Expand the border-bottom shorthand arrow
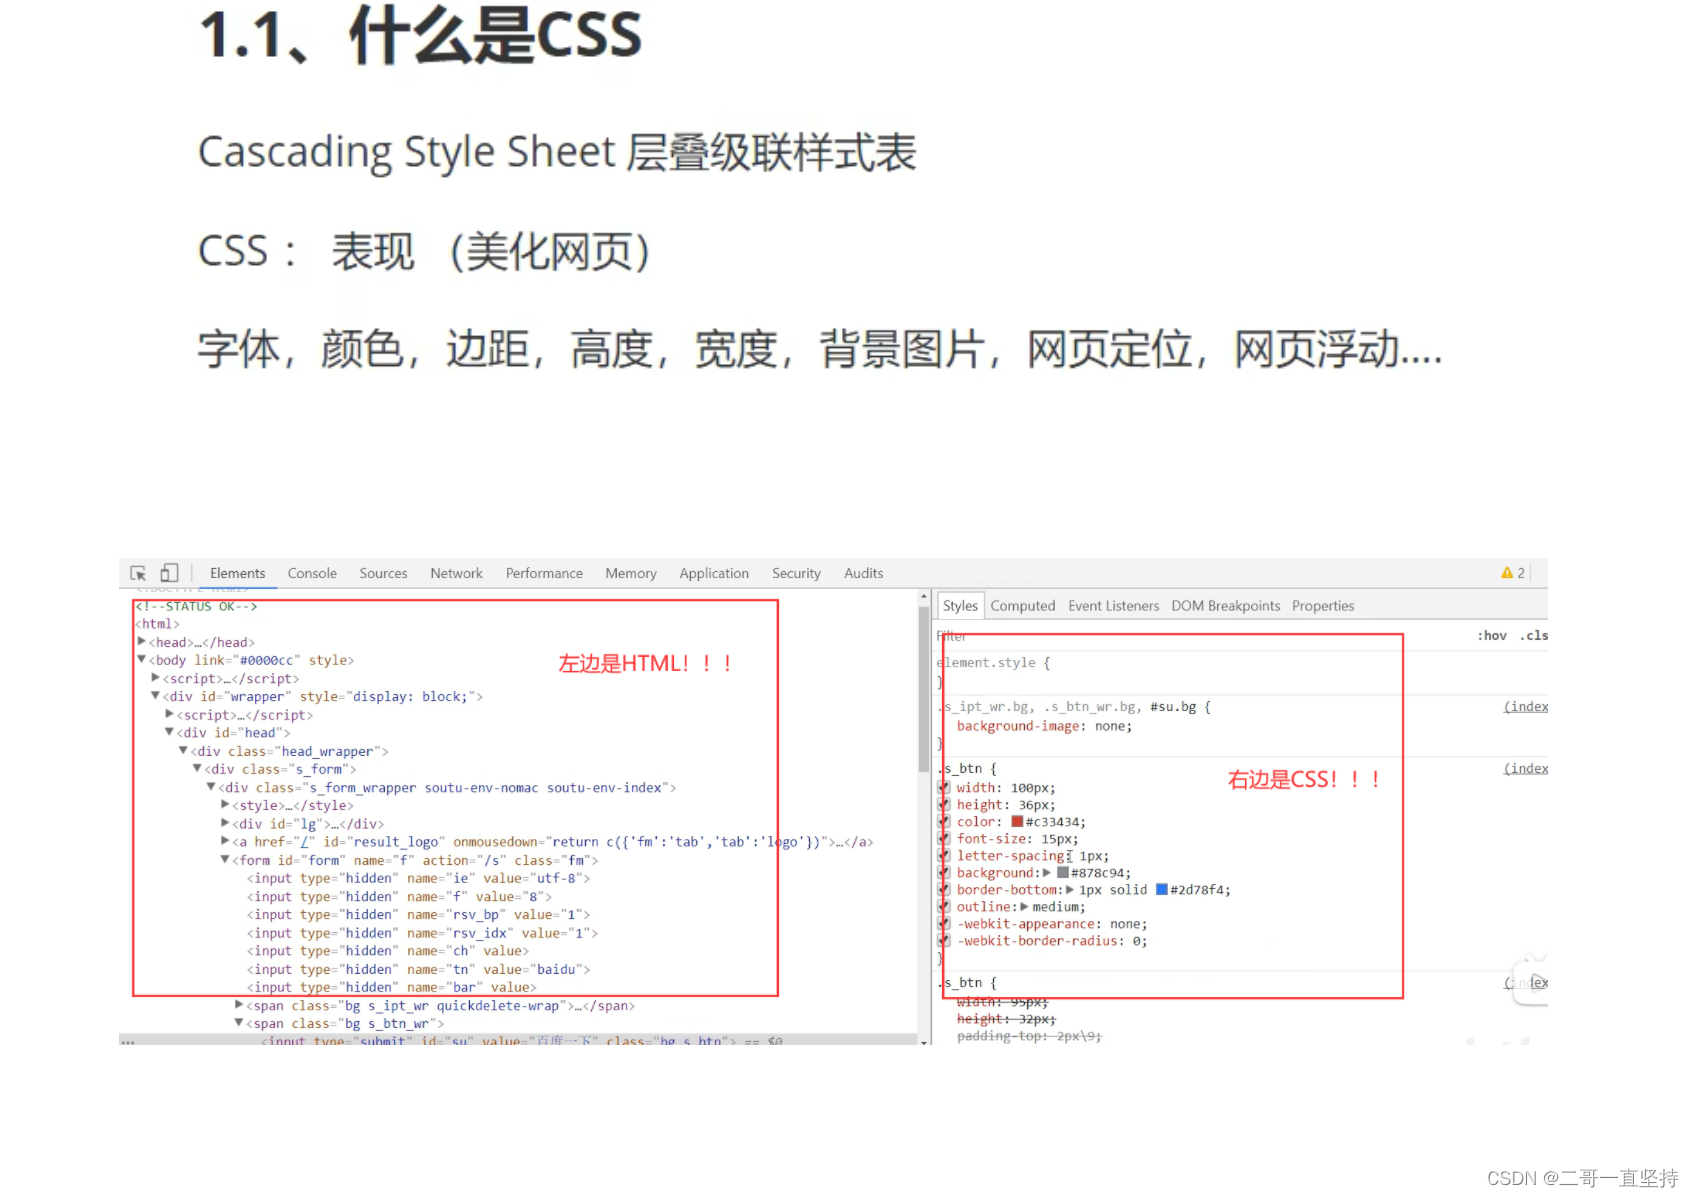Screen dimensions: 1694x1197 point(1070,890)
